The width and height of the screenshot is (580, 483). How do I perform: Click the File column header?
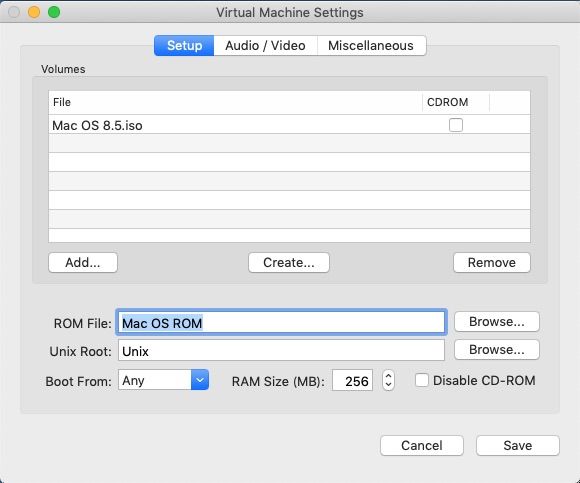coord(235,102)
